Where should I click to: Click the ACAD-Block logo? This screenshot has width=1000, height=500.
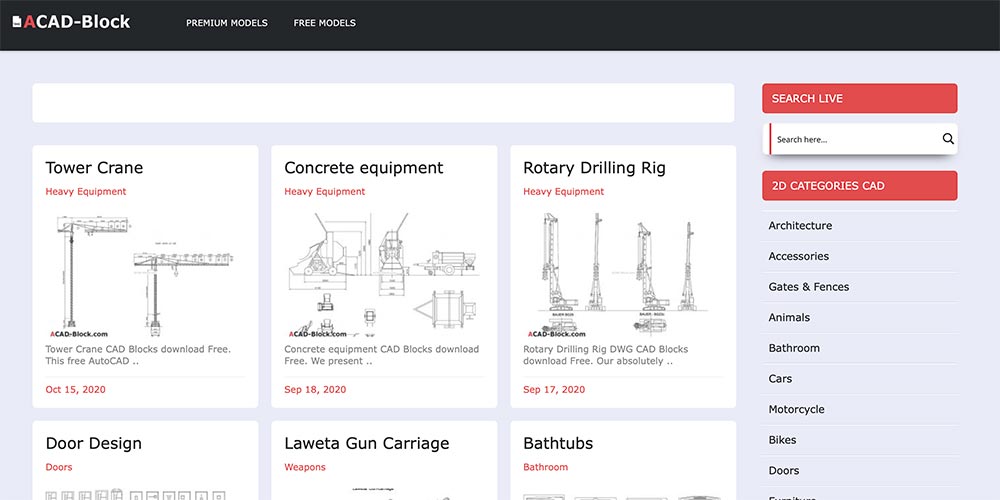[71, 22]
